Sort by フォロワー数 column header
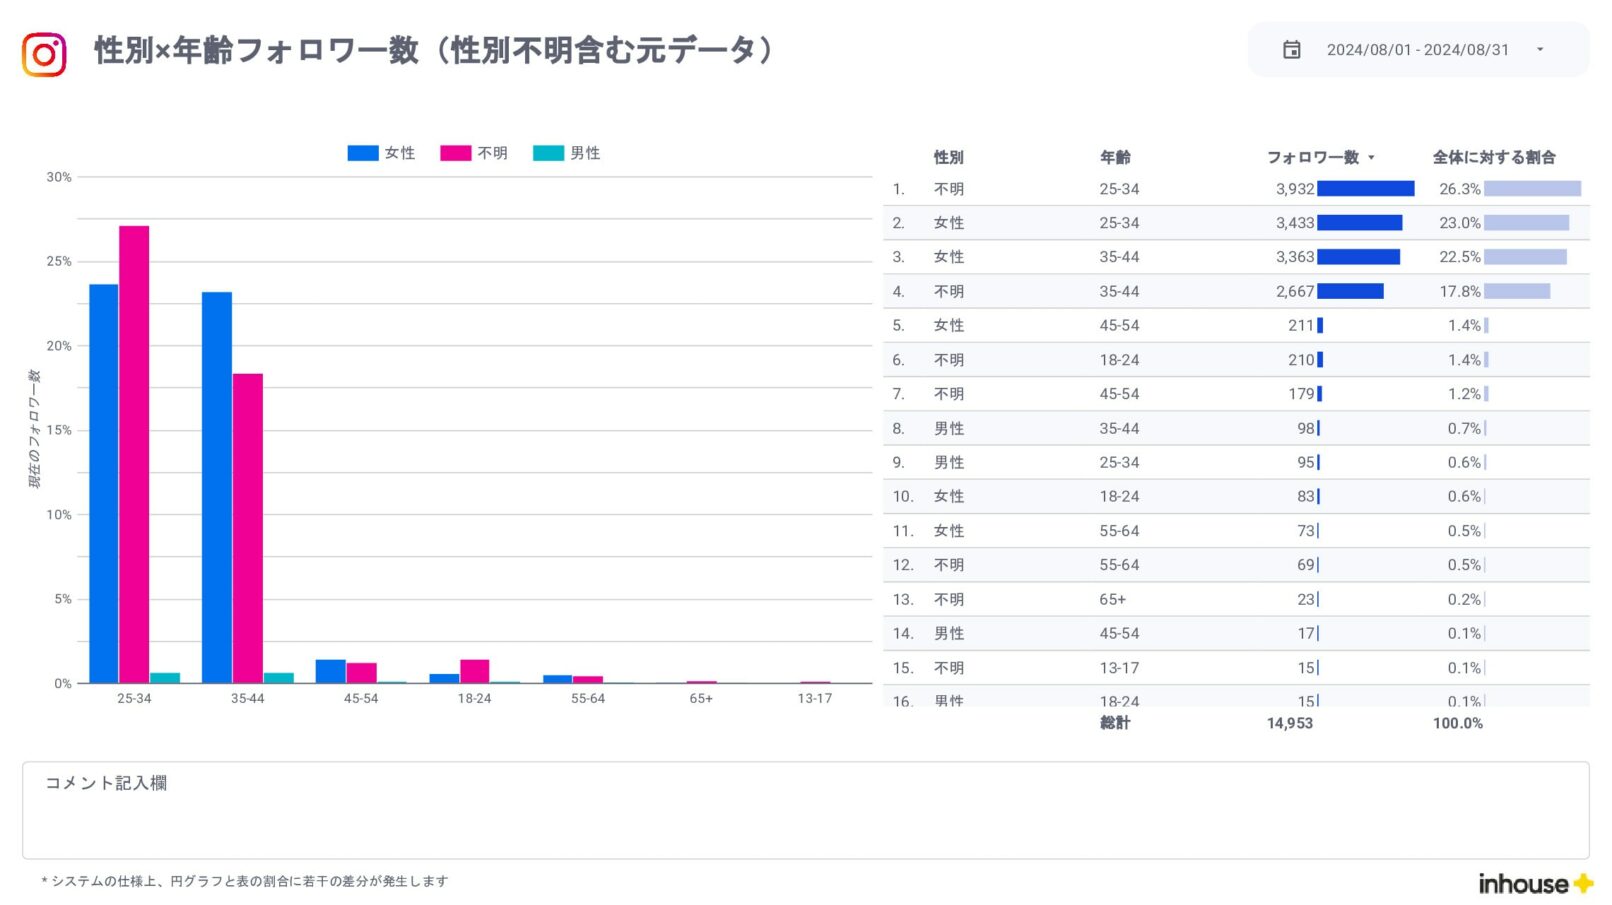Viewport: 1612px width, 905px height. point(1312,157)
